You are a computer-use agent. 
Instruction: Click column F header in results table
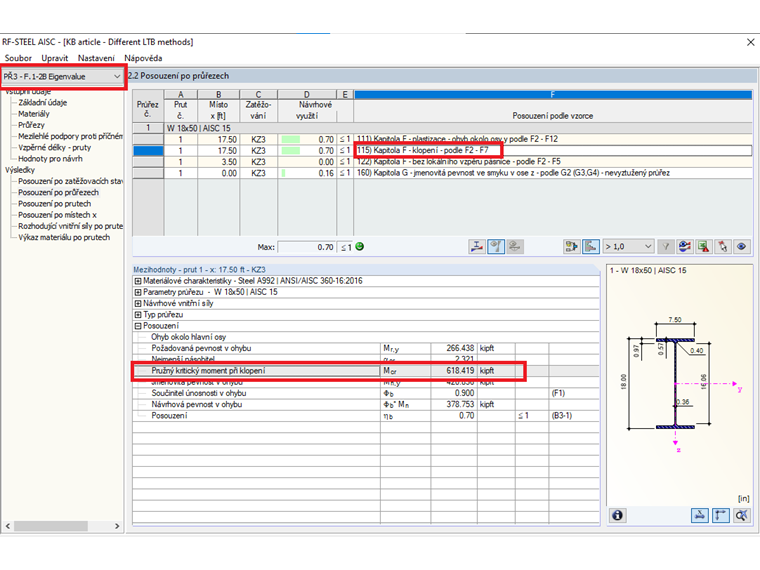click(553, 94)
